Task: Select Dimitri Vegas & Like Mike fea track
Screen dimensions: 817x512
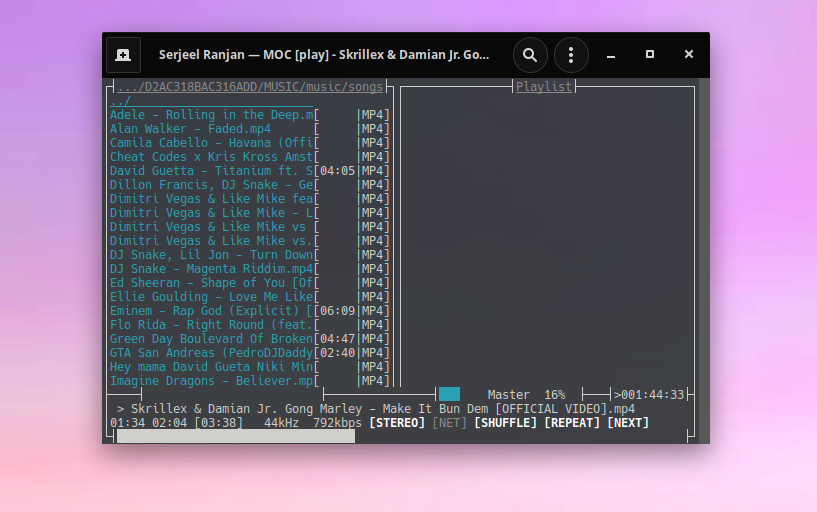Action: click(212, 199)
